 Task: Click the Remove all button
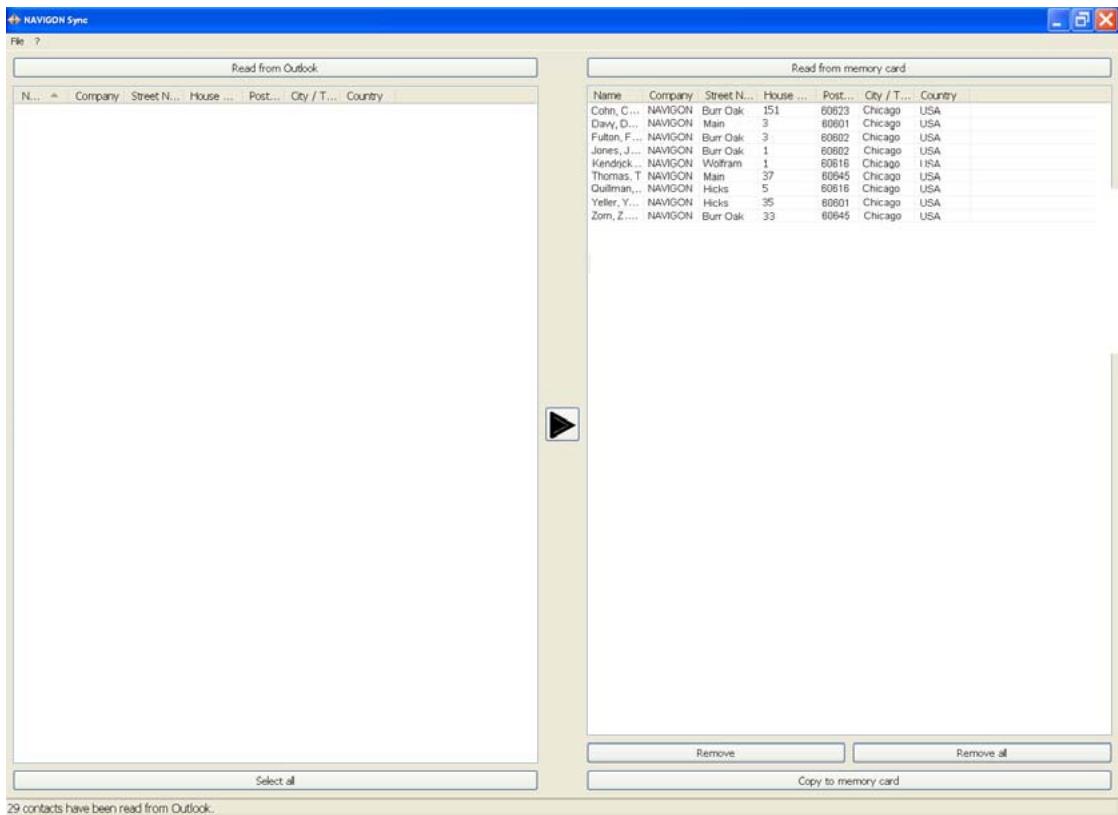[982, 752]
